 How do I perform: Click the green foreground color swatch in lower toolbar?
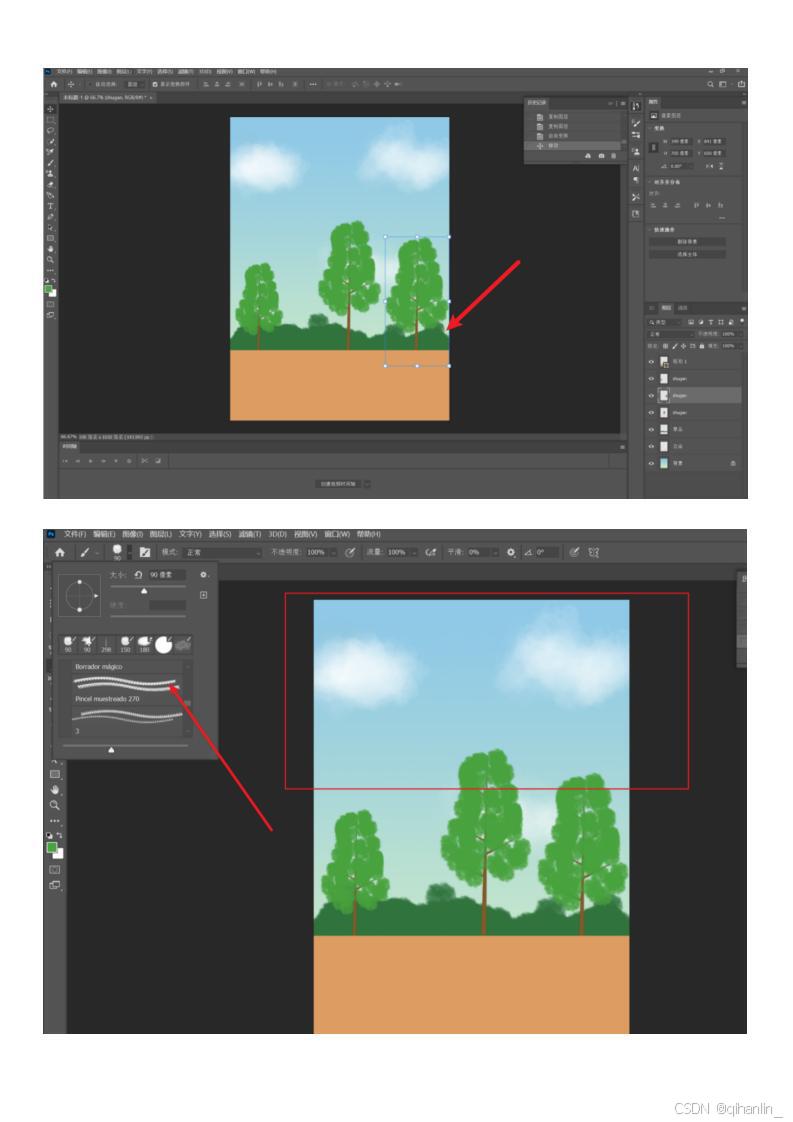[x=52, y=848]
